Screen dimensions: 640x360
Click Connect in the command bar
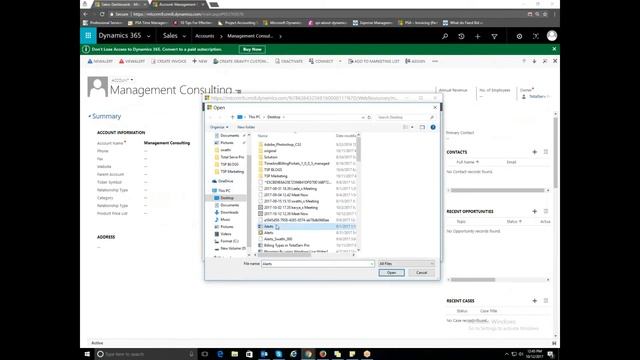[321, 61]
